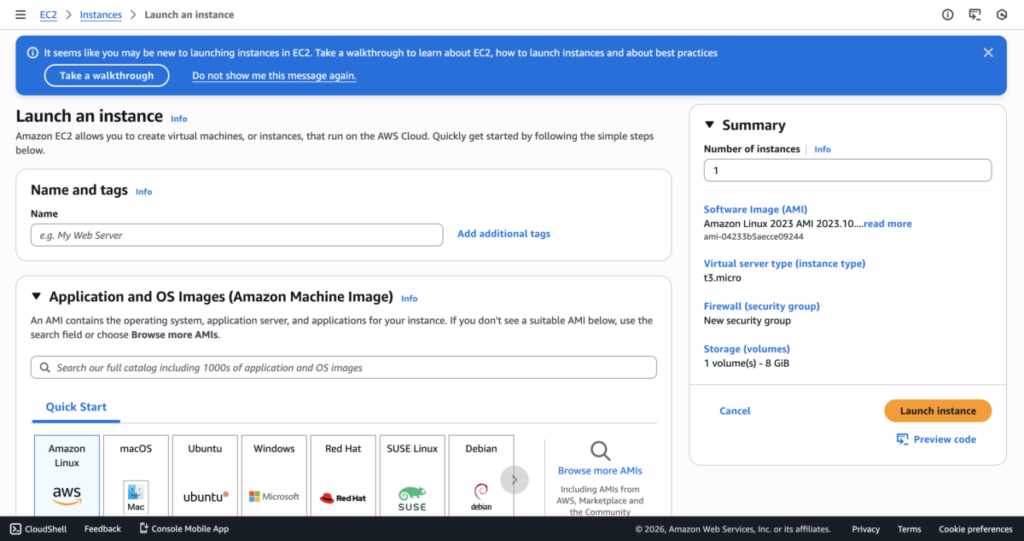Choose the macOS AMI tile
This screenshot has width=1024, height=541.
136,474
